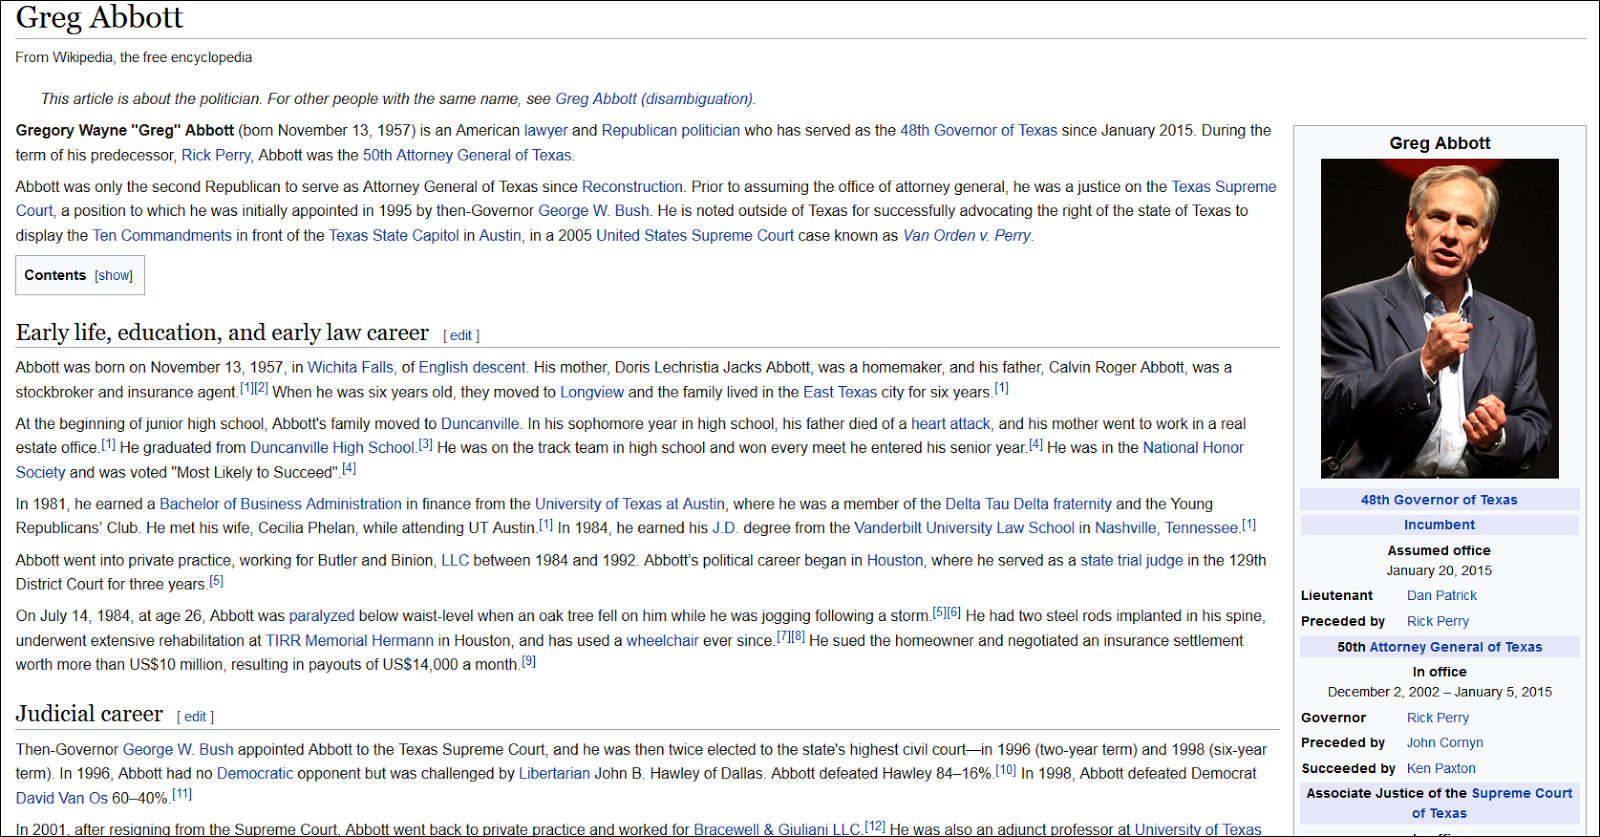Image resolution: width=1600 pixels, height=837 pixels.
Task: Open 'George W. Bush' link in second paragraph
Action: click(x=594, y=211)
